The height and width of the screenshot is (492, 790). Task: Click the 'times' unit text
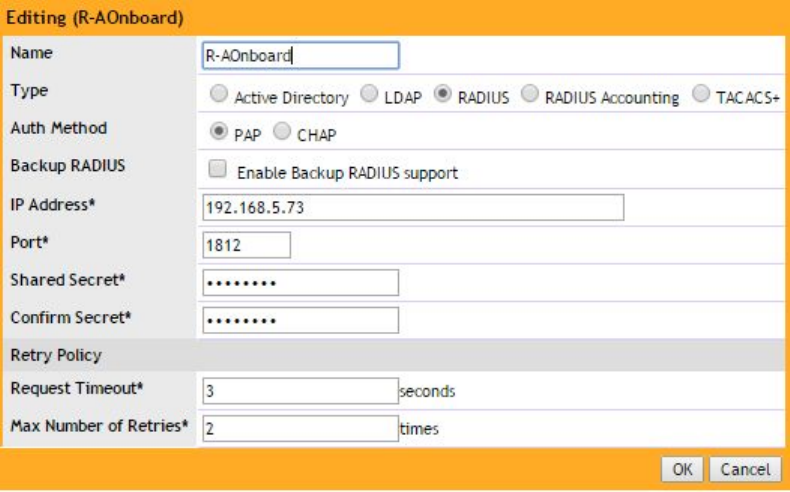click(x=419, y=429)
